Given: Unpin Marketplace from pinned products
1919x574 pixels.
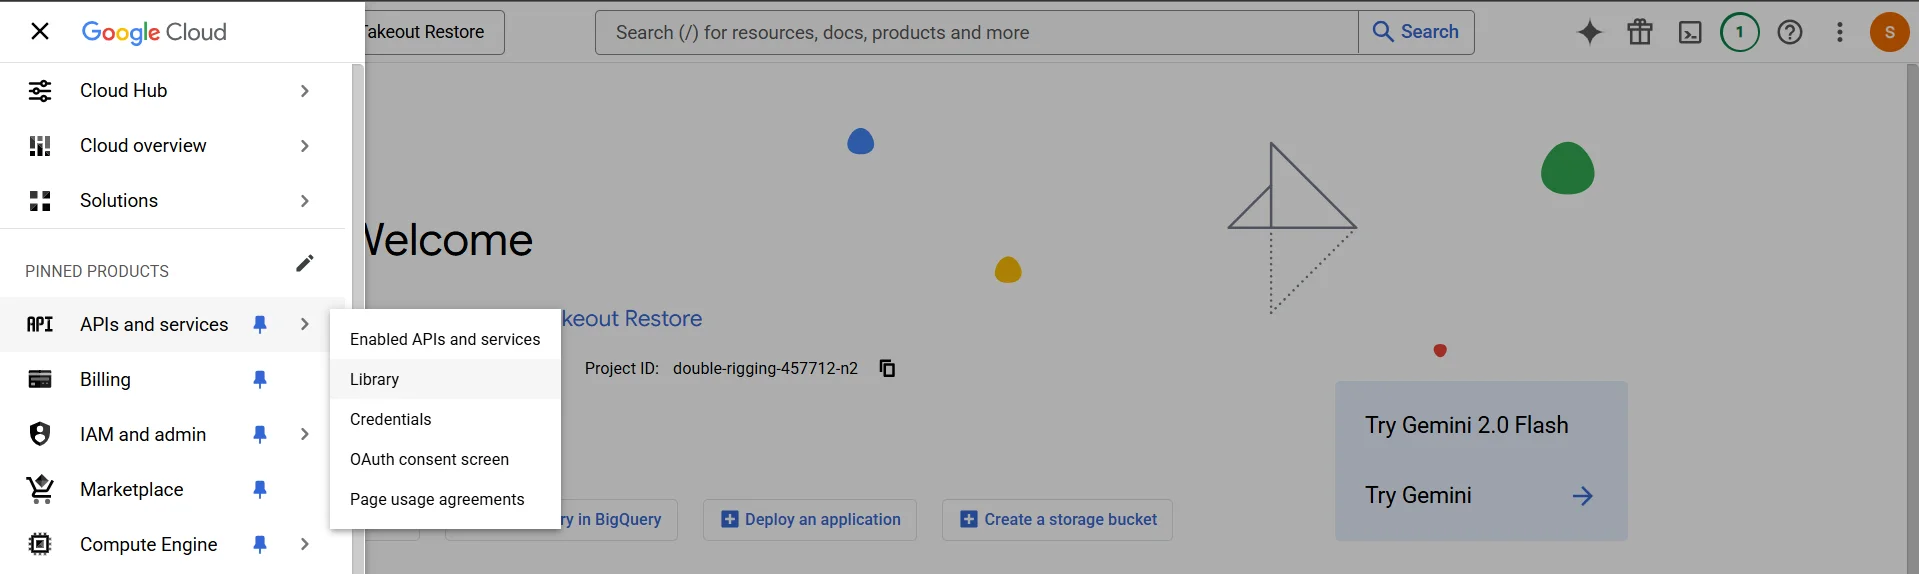Looking at the screenshot, I should [x=260, y=489].
